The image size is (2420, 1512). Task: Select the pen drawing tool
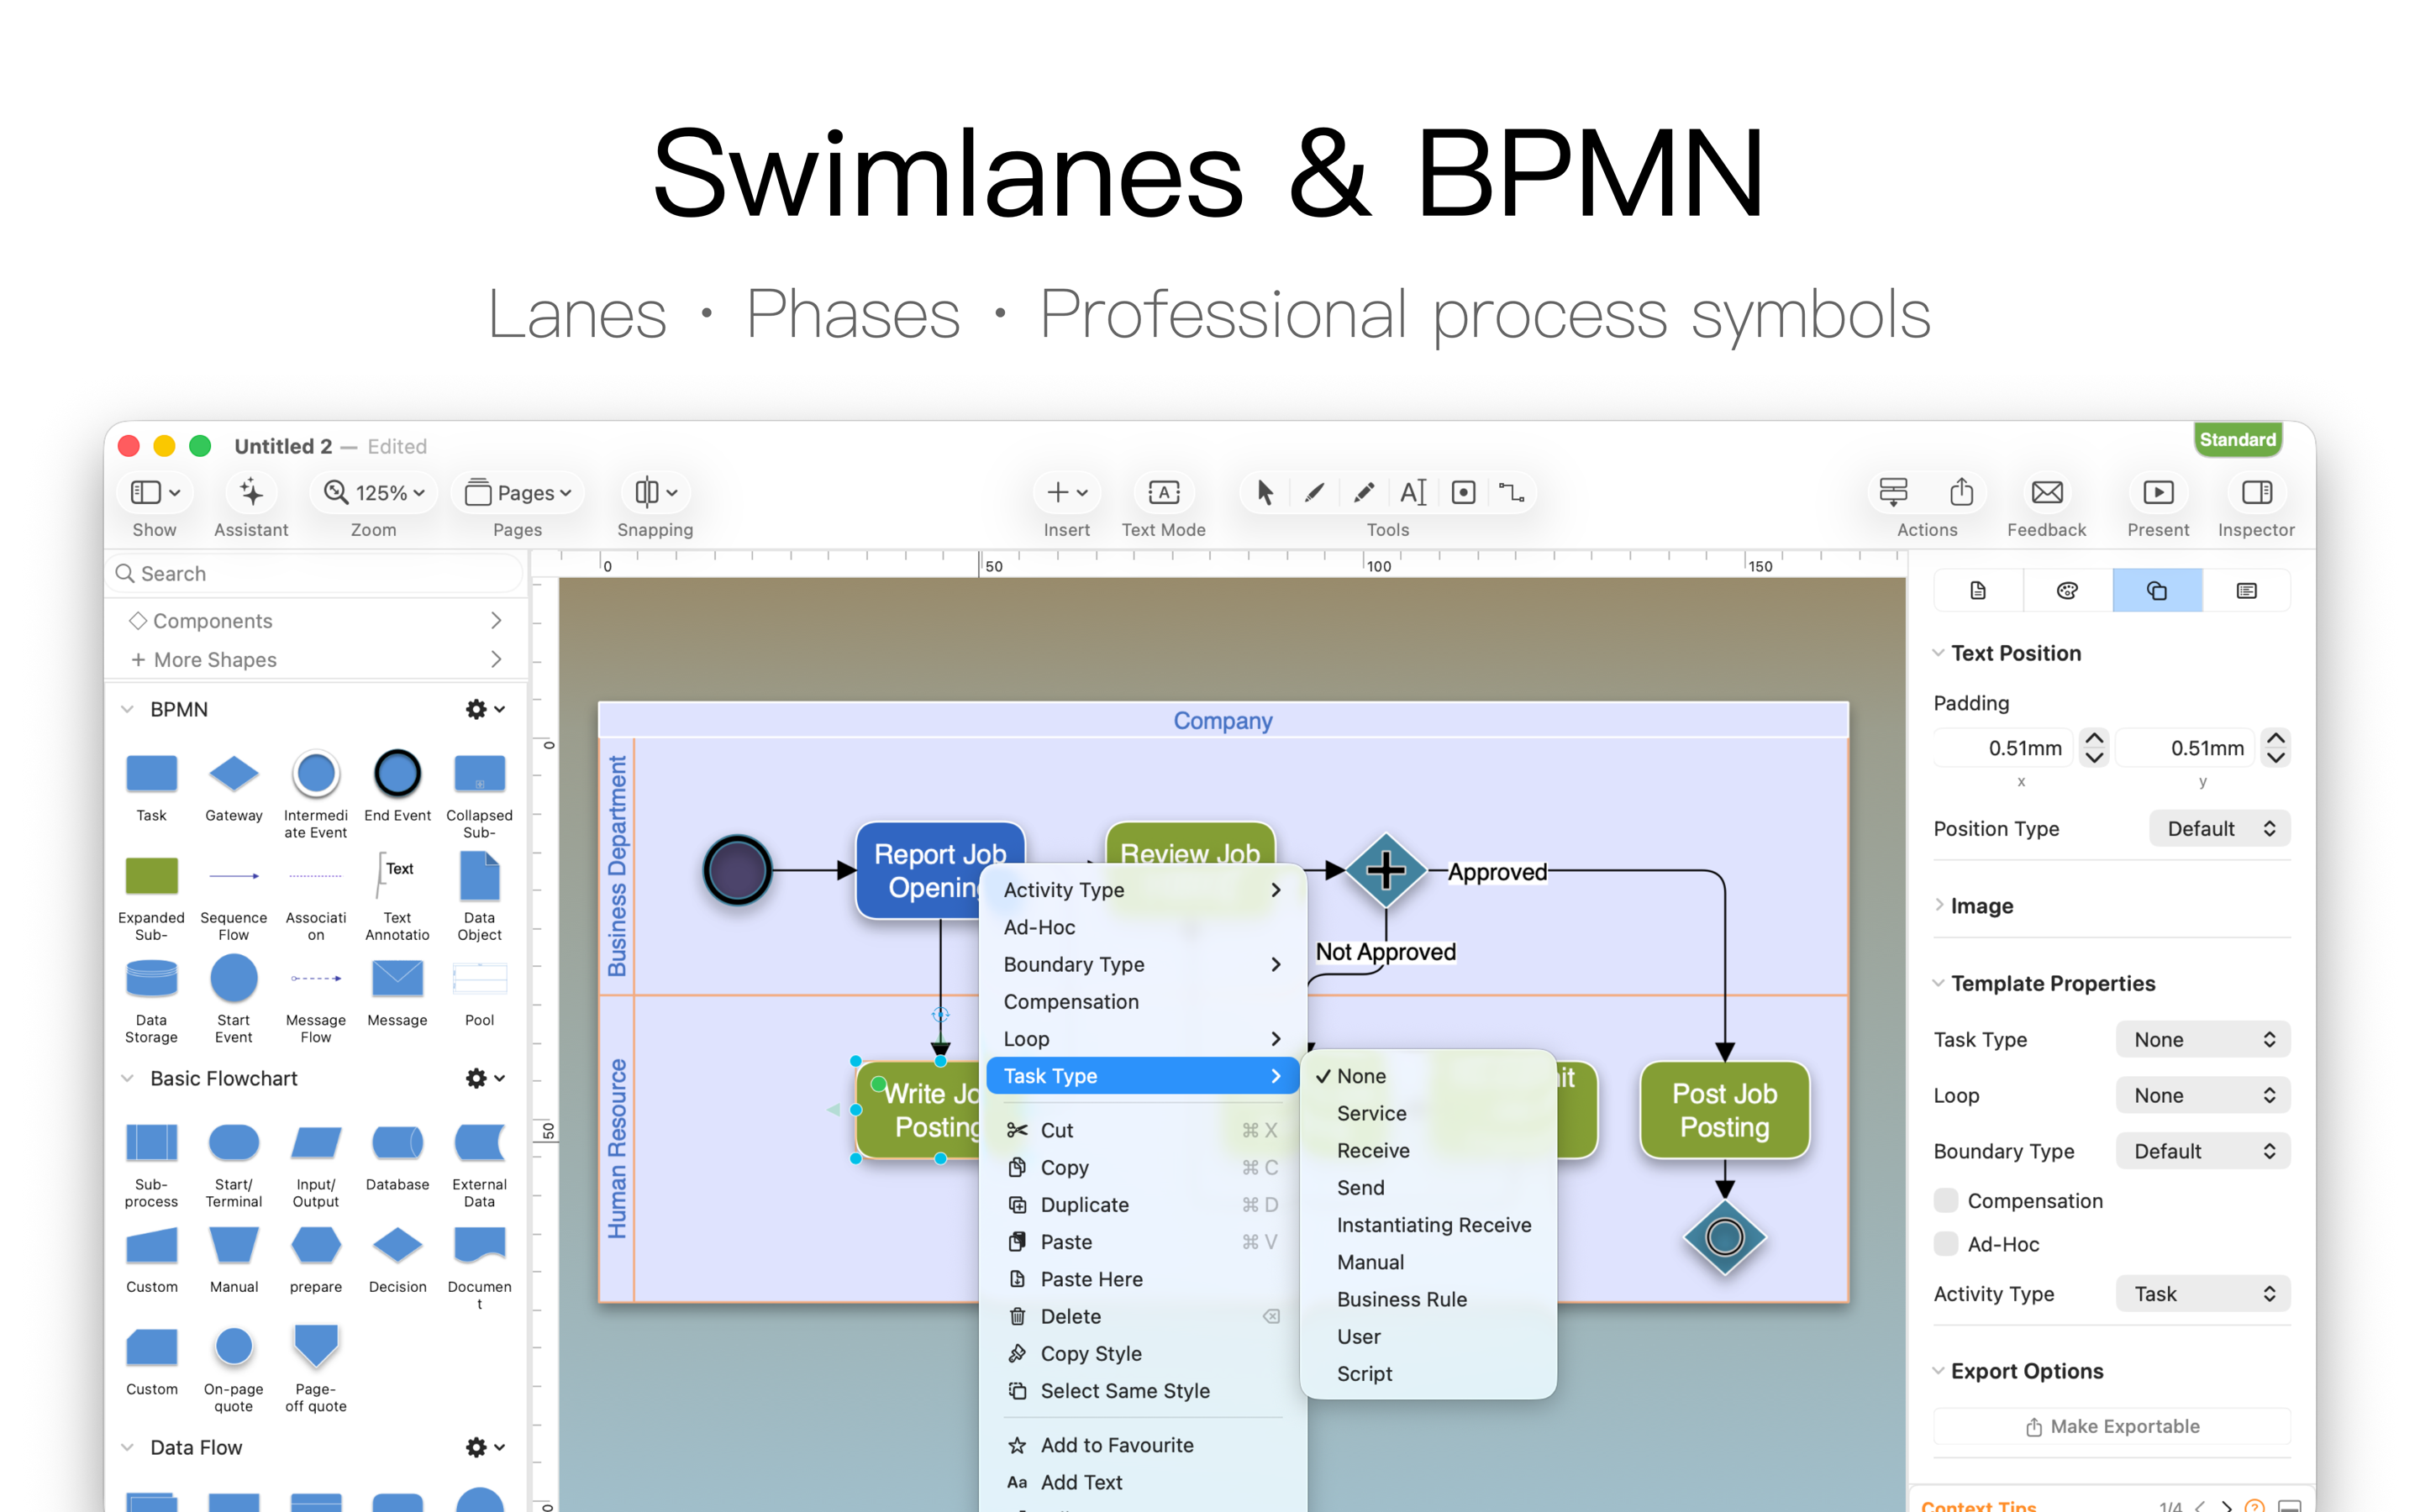click(1314, 493)
